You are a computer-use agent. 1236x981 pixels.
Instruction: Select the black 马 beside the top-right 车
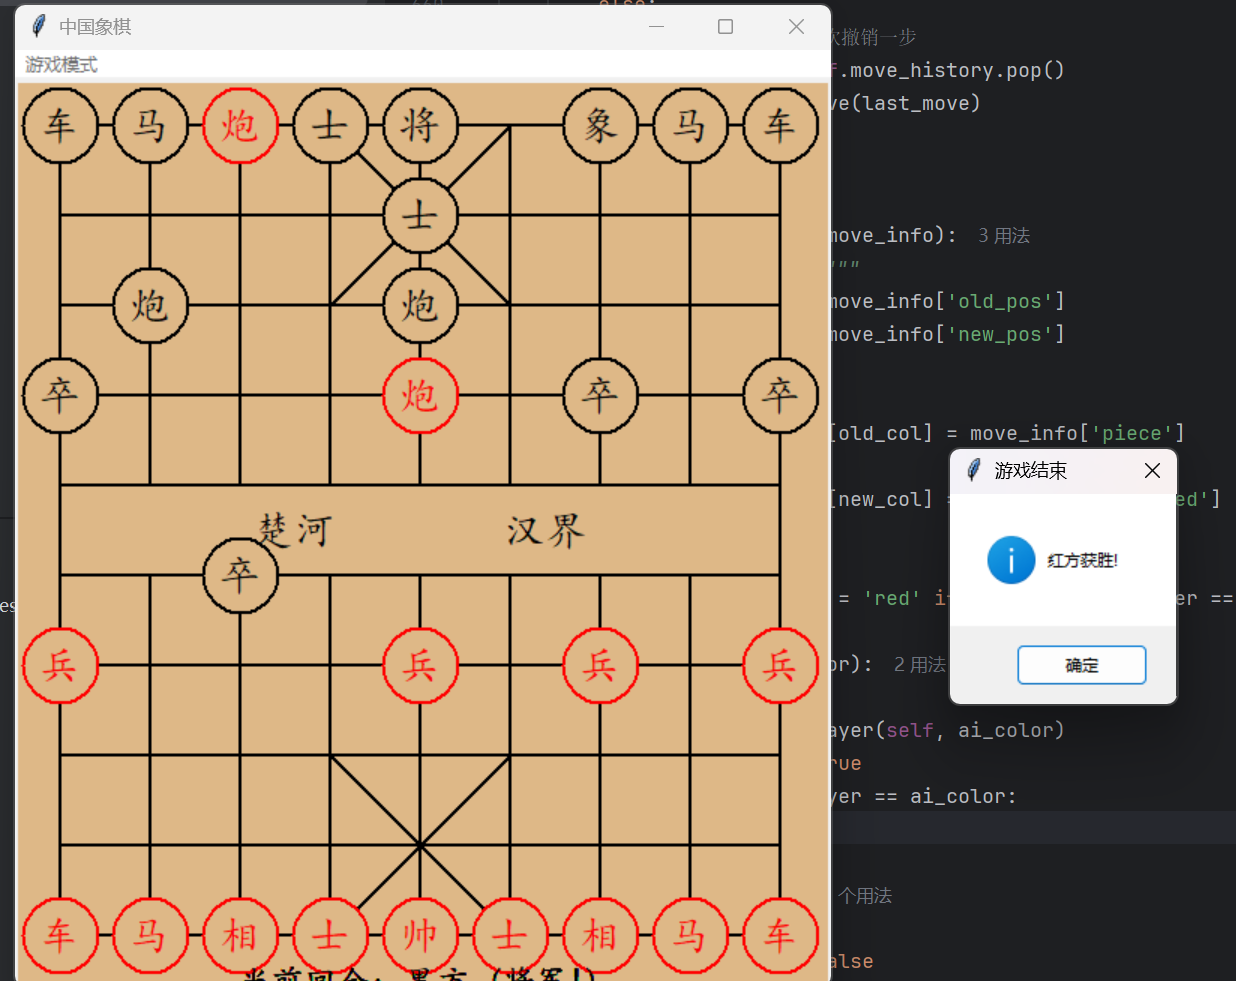(690, 126)
